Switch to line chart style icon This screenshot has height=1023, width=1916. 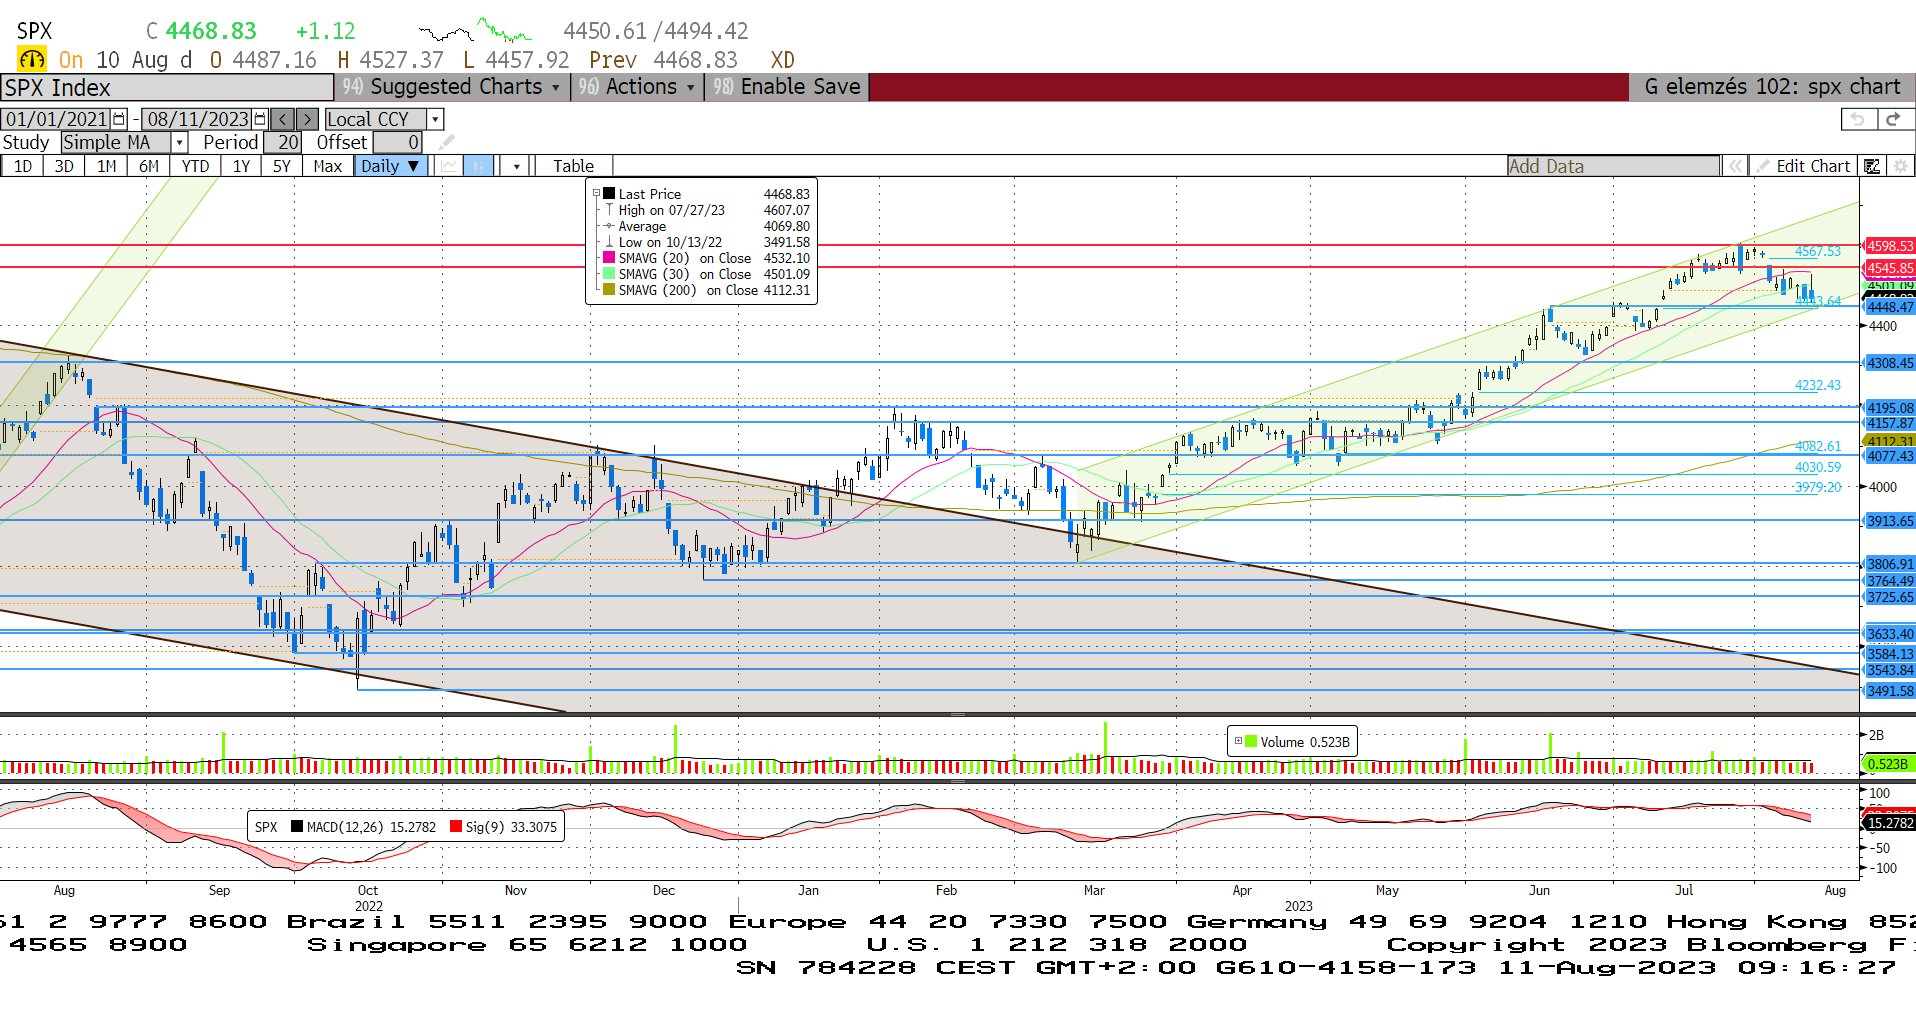(x=450, y=166)
